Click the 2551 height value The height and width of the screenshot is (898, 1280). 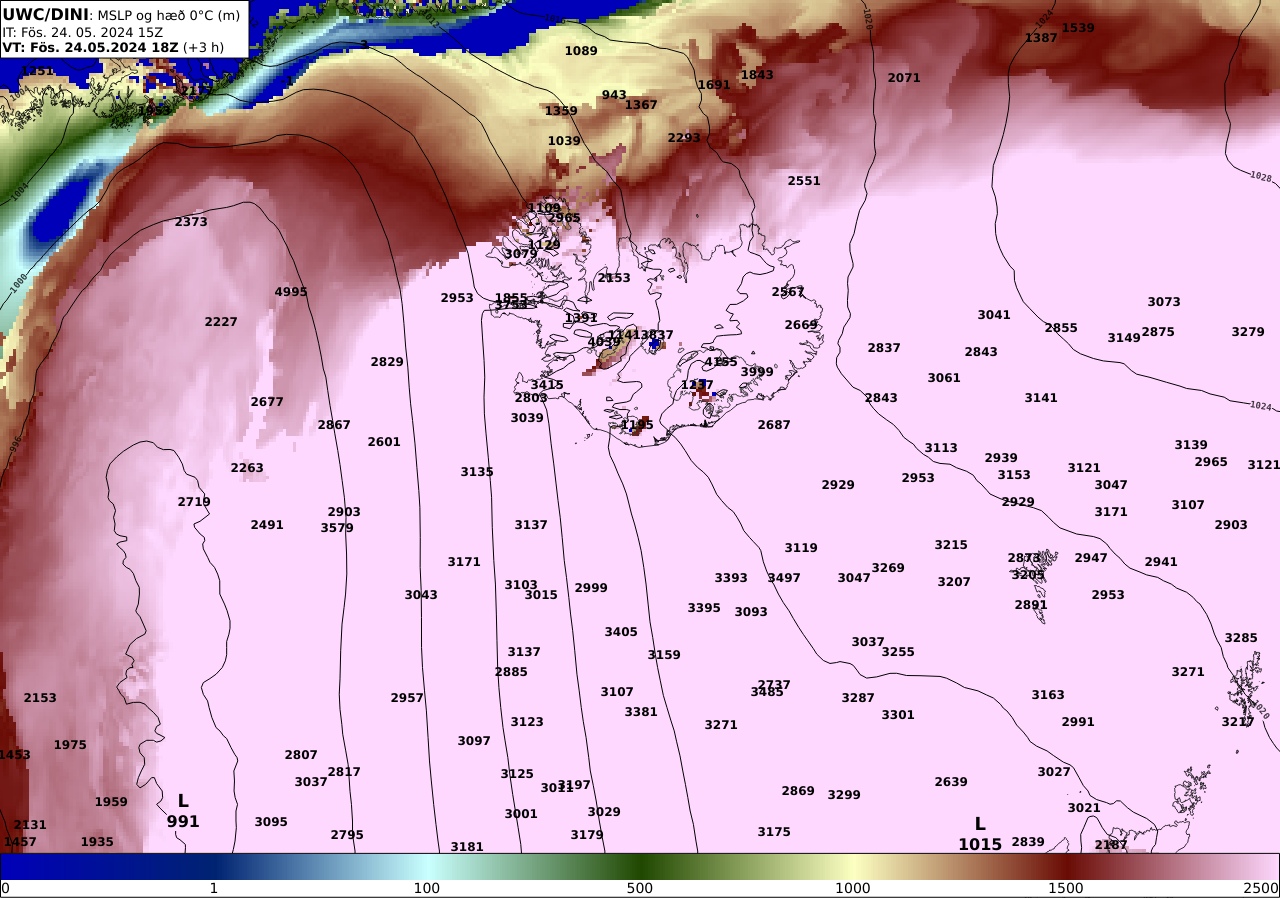click(x=804, y=182)
